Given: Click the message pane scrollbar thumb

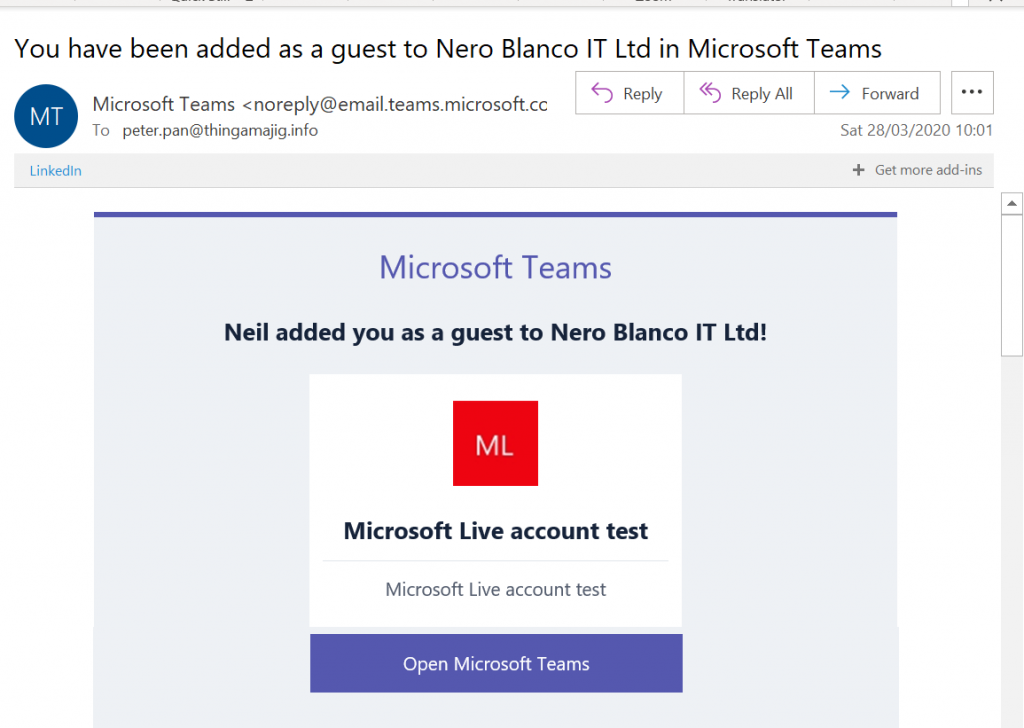Looking at the screenshot, I should pyautogui.click(x=1012, y=285).
